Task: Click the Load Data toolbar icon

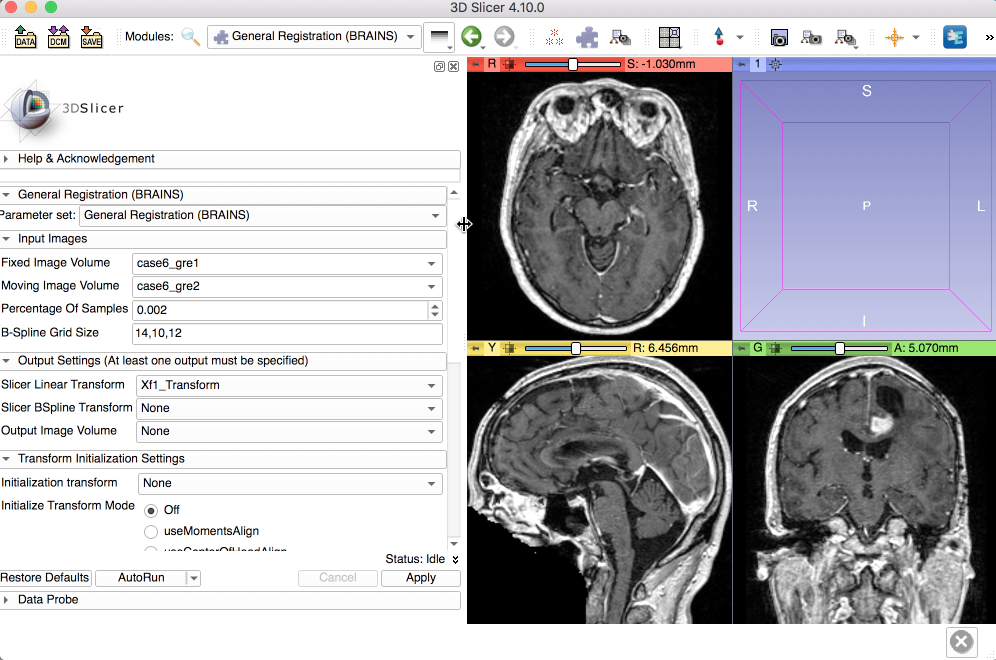Action: click(x=25, y=38)
